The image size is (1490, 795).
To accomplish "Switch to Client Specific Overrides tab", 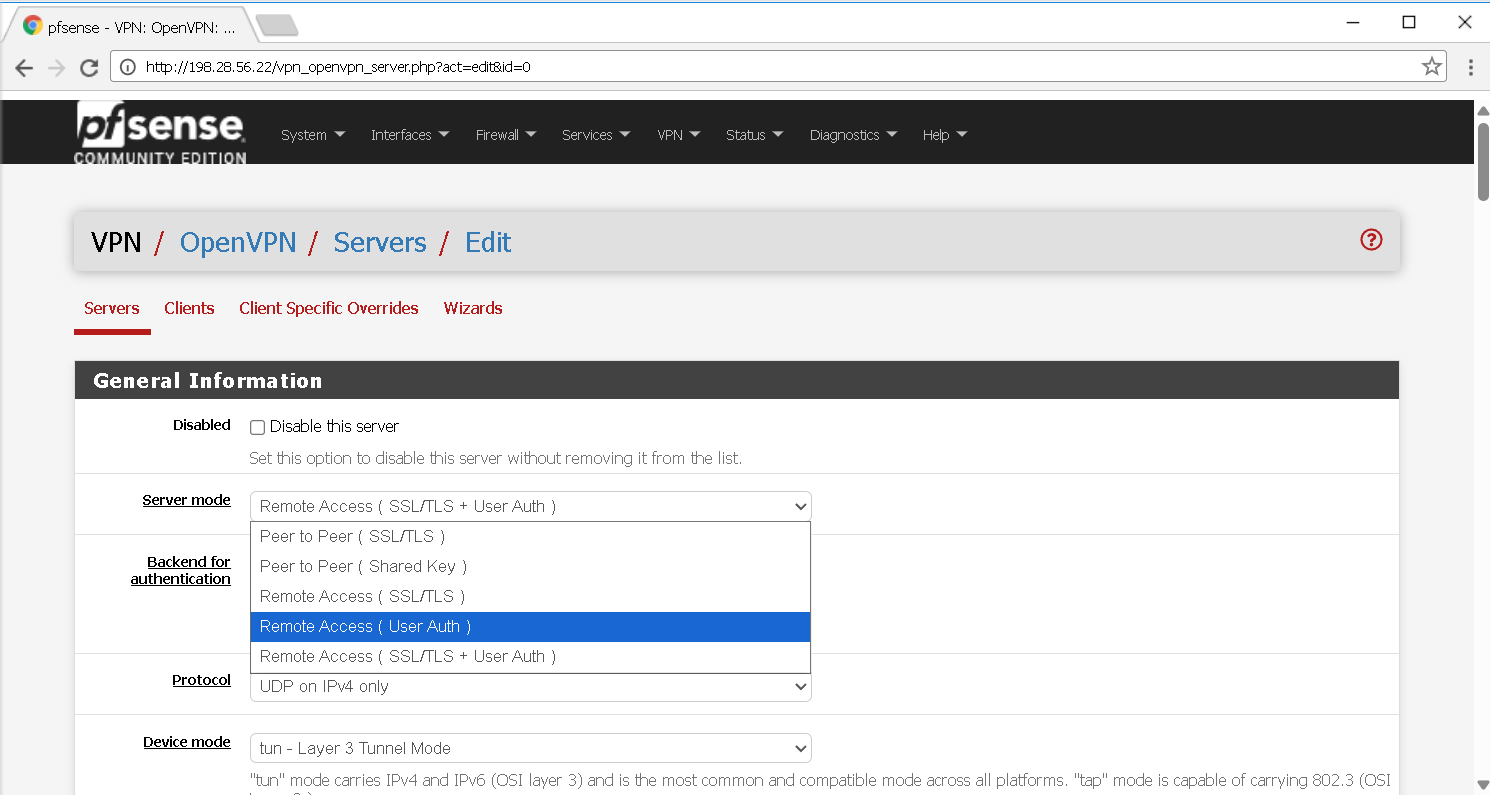I will pyautogui.click(x=328, y=308).
